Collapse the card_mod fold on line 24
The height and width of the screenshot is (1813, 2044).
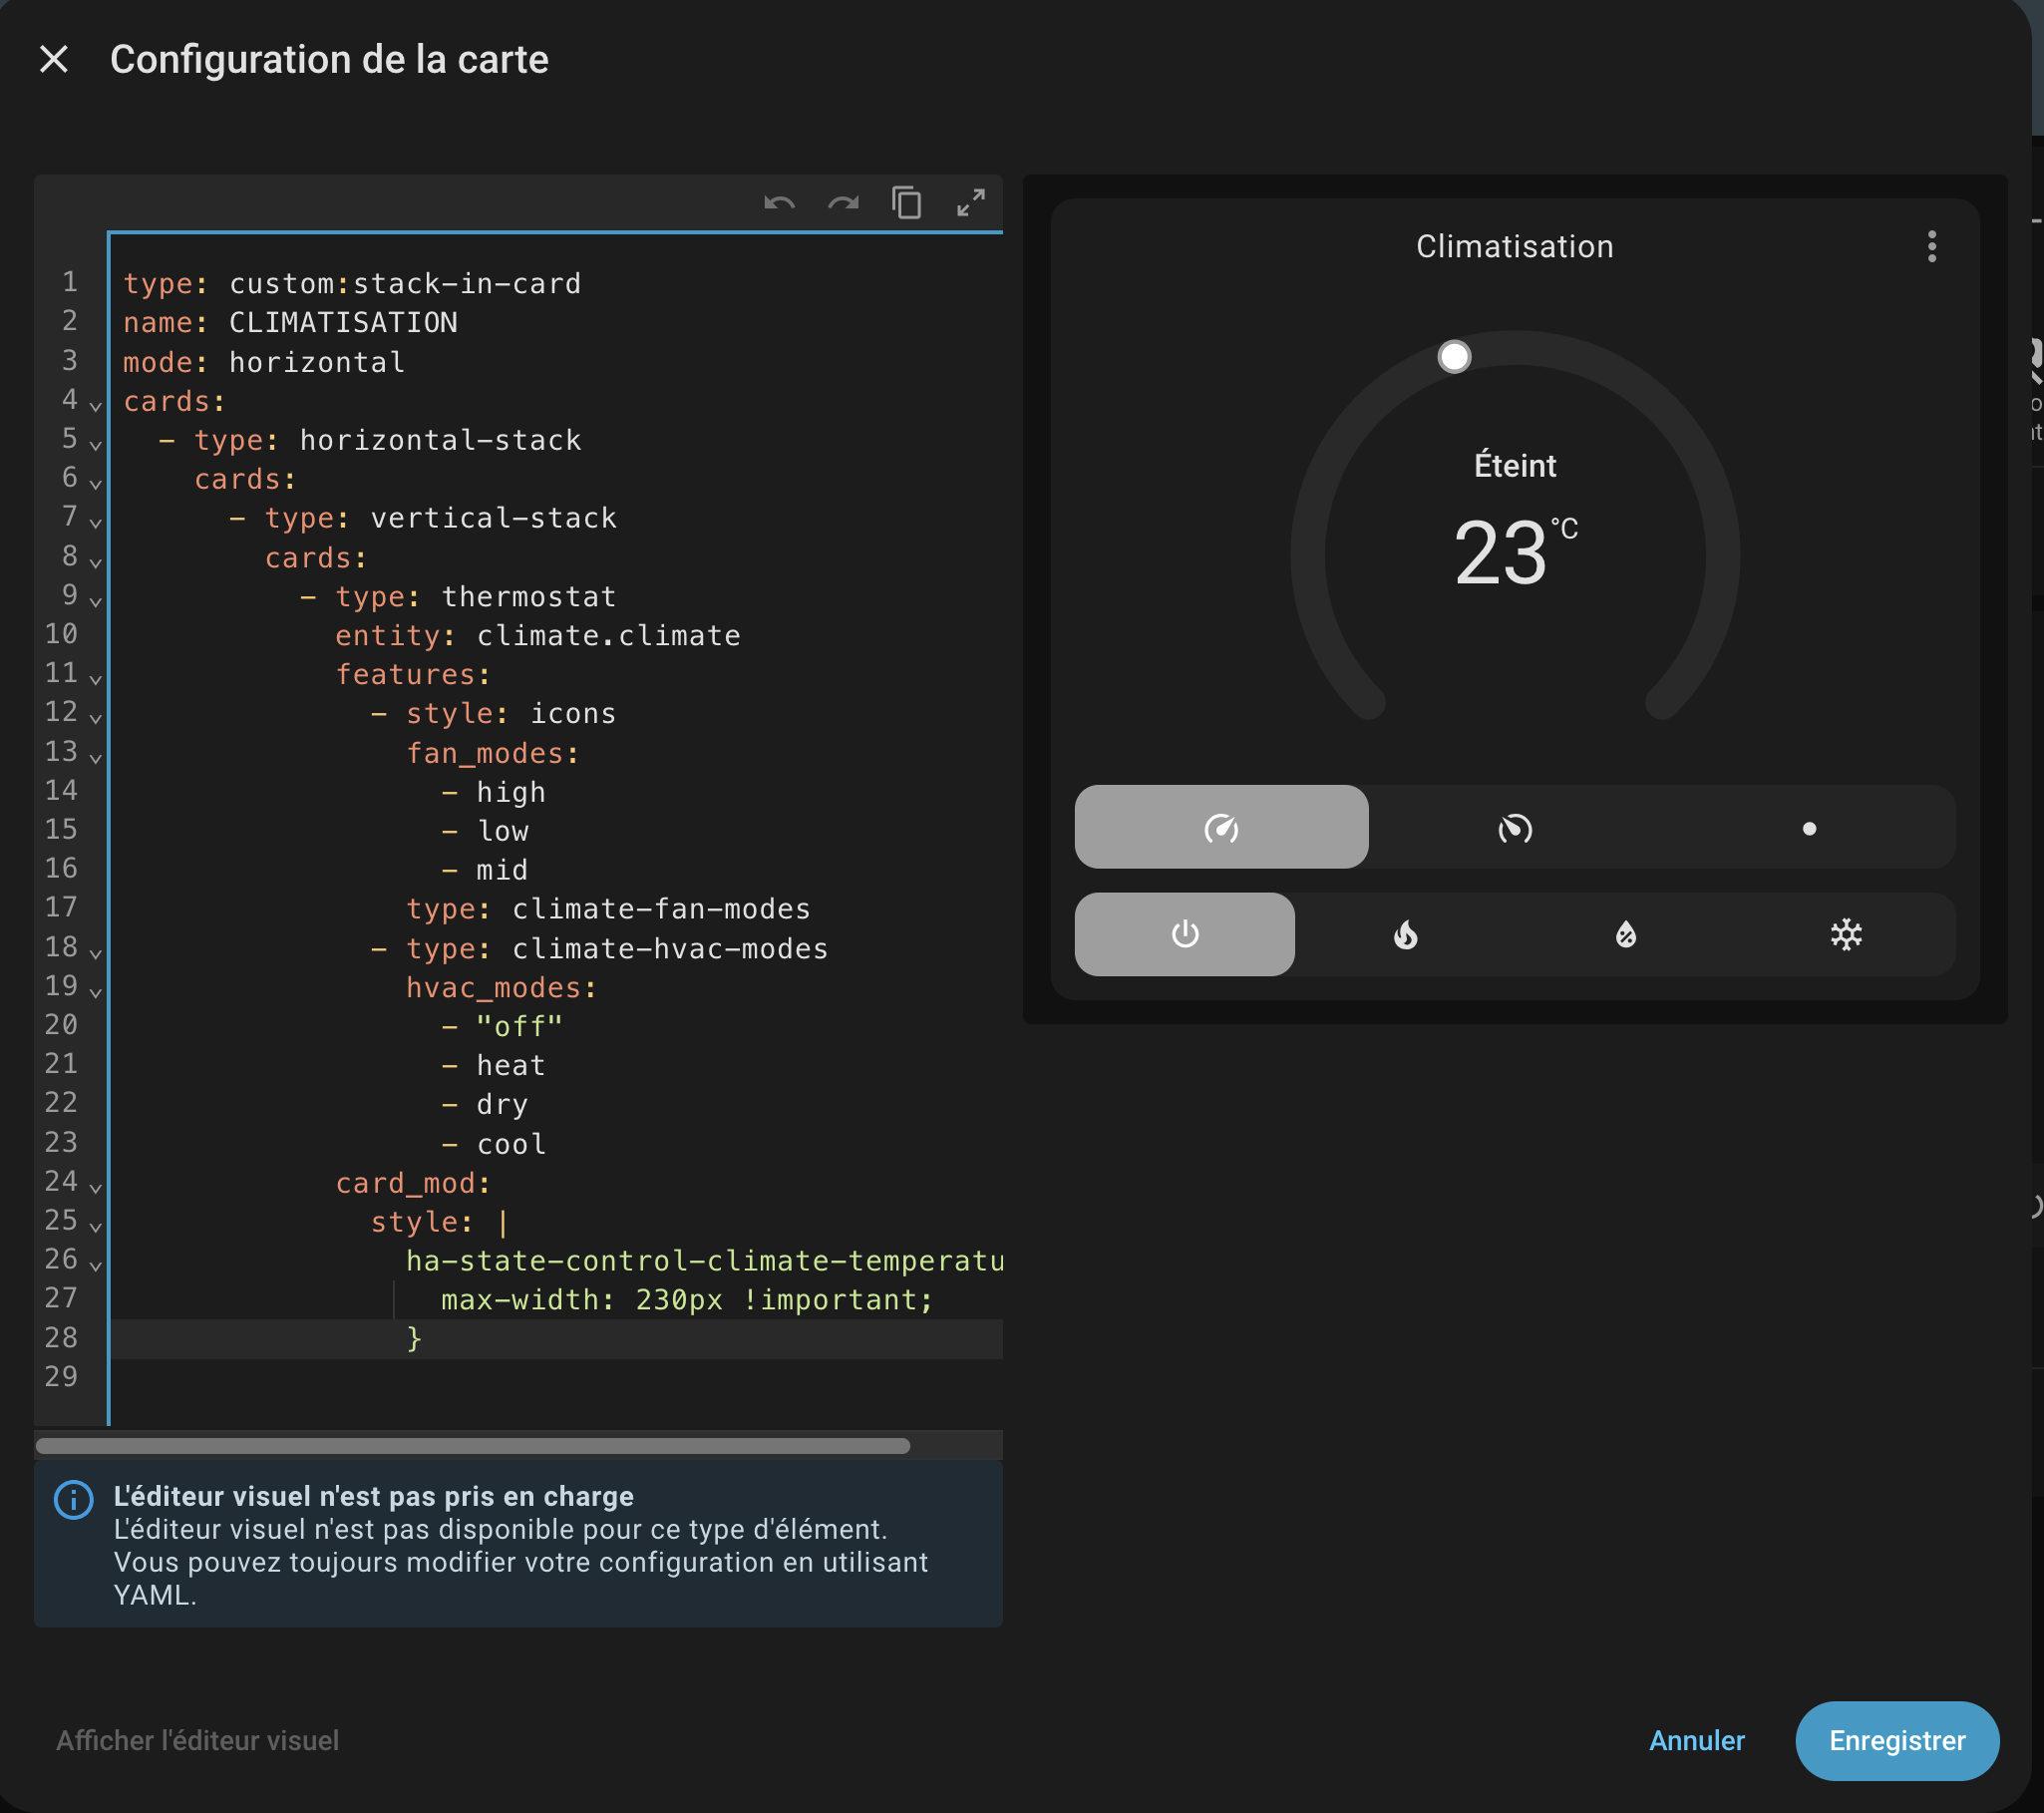coord(96,1187)
